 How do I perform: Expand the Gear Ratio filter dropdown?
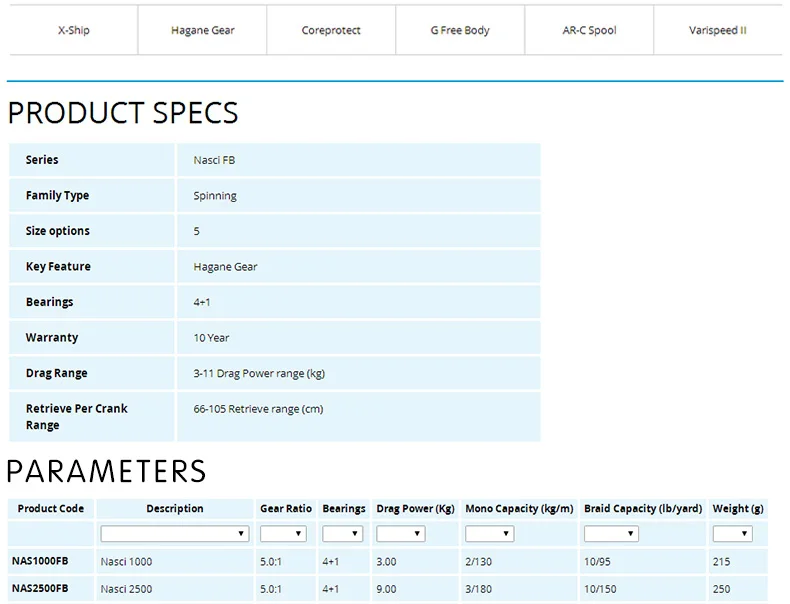[x=283, y=533]
